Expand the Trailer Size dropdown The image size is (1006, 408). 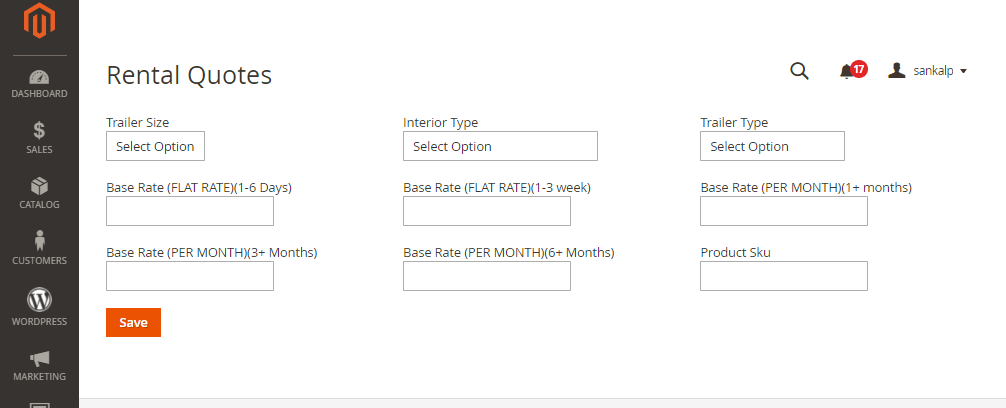[x=155, y=146]
